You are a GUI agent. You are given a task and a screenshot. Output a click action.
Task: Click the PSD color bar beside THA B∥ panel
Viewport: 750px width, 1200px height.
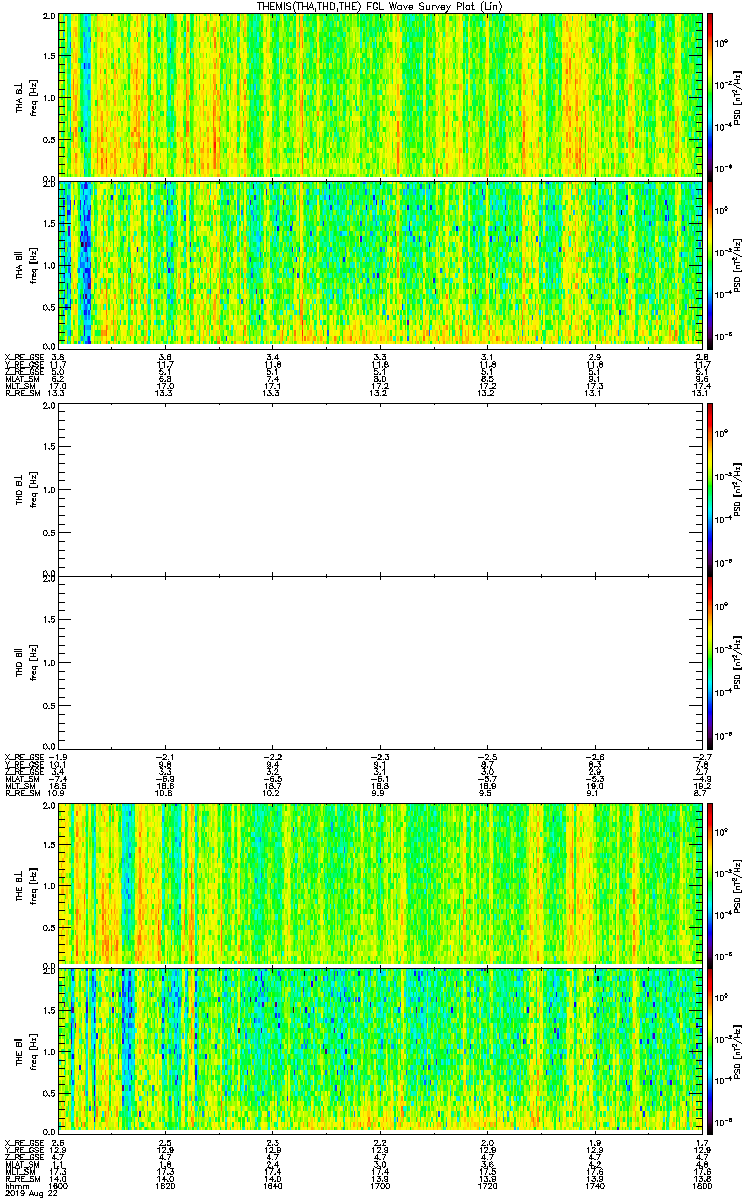tap(710, 263)
